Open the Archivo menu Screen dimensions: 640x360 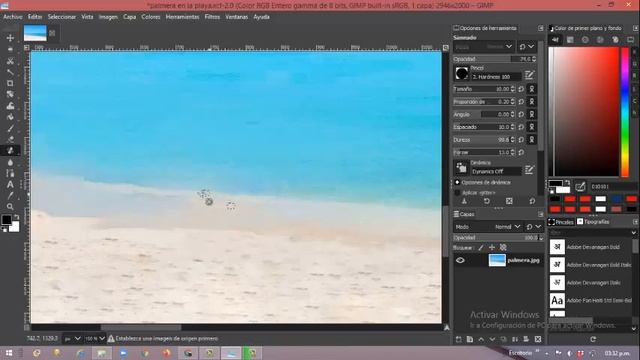pyautogui.click(x=13, y=17)
